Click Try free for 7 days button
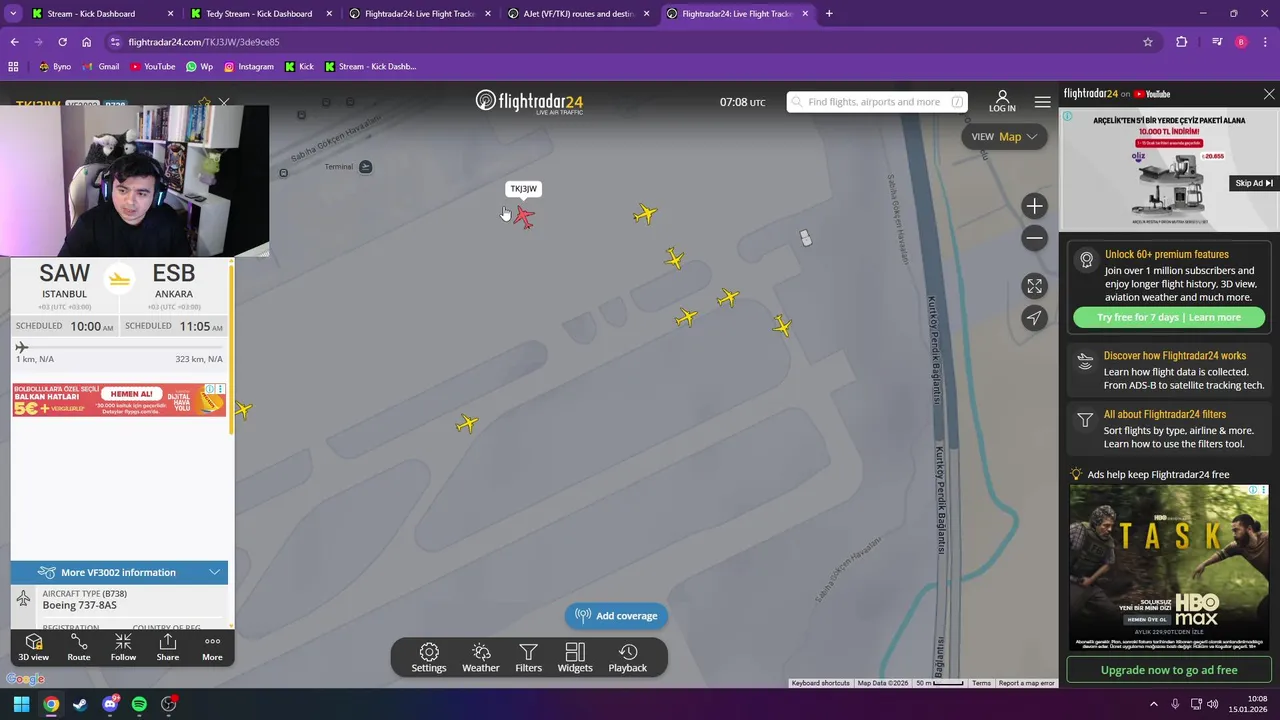Viewport: 1280px width, 720px height. pyautogui.click(x=1169, y=317)
